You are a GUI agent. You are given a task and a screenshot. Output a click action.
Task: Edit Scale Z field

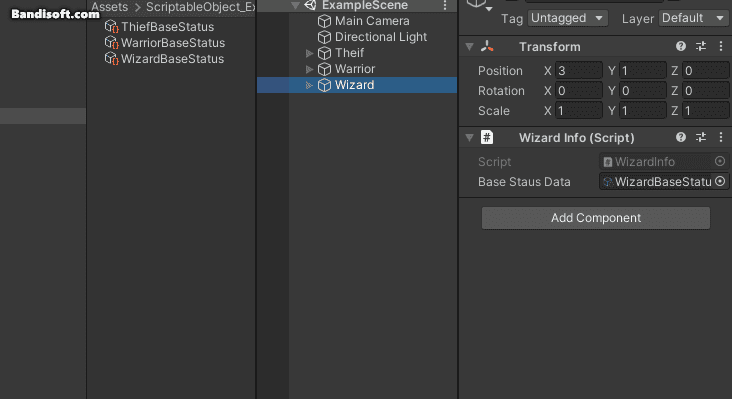pyautogui.click(x=705, y=111)
